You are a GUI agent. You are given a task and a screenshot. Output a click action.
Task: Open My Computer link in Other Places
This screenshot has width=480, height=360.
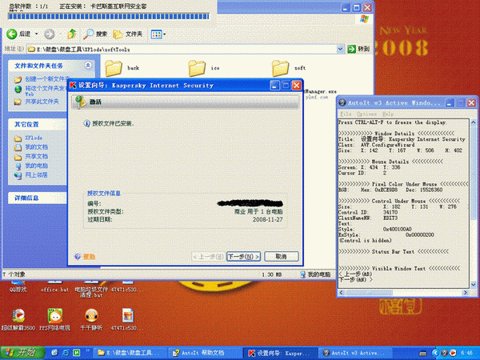pos(36,166)
